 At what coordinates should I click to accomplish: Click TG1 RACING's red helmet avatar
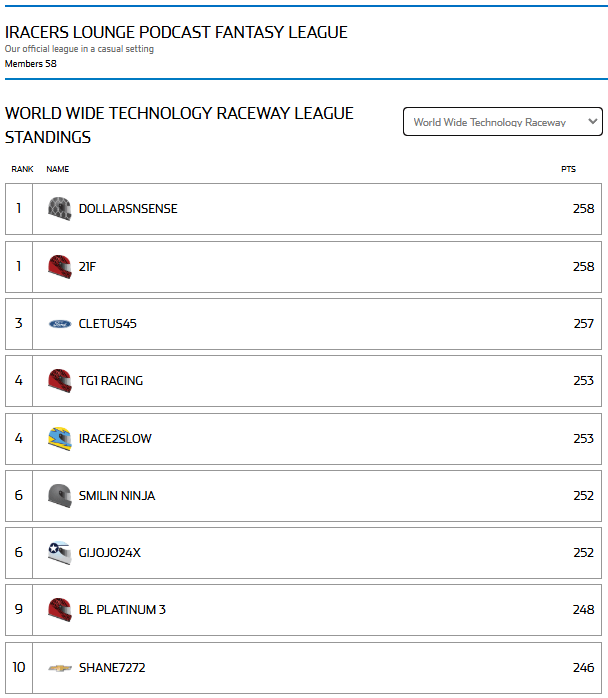[60, 381]
